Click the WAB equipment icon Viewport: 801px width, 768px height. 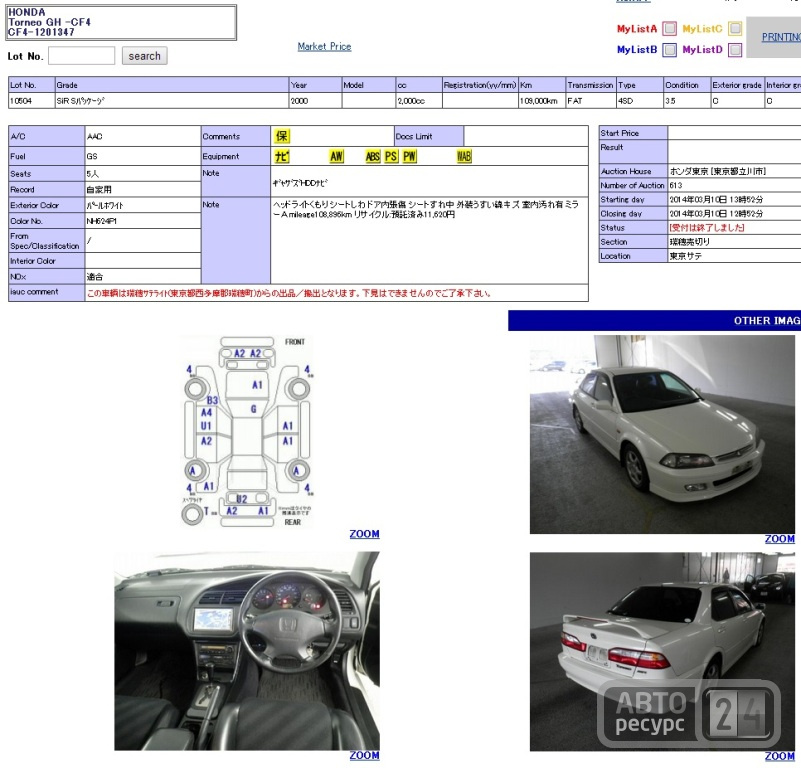tap(464, 156)
